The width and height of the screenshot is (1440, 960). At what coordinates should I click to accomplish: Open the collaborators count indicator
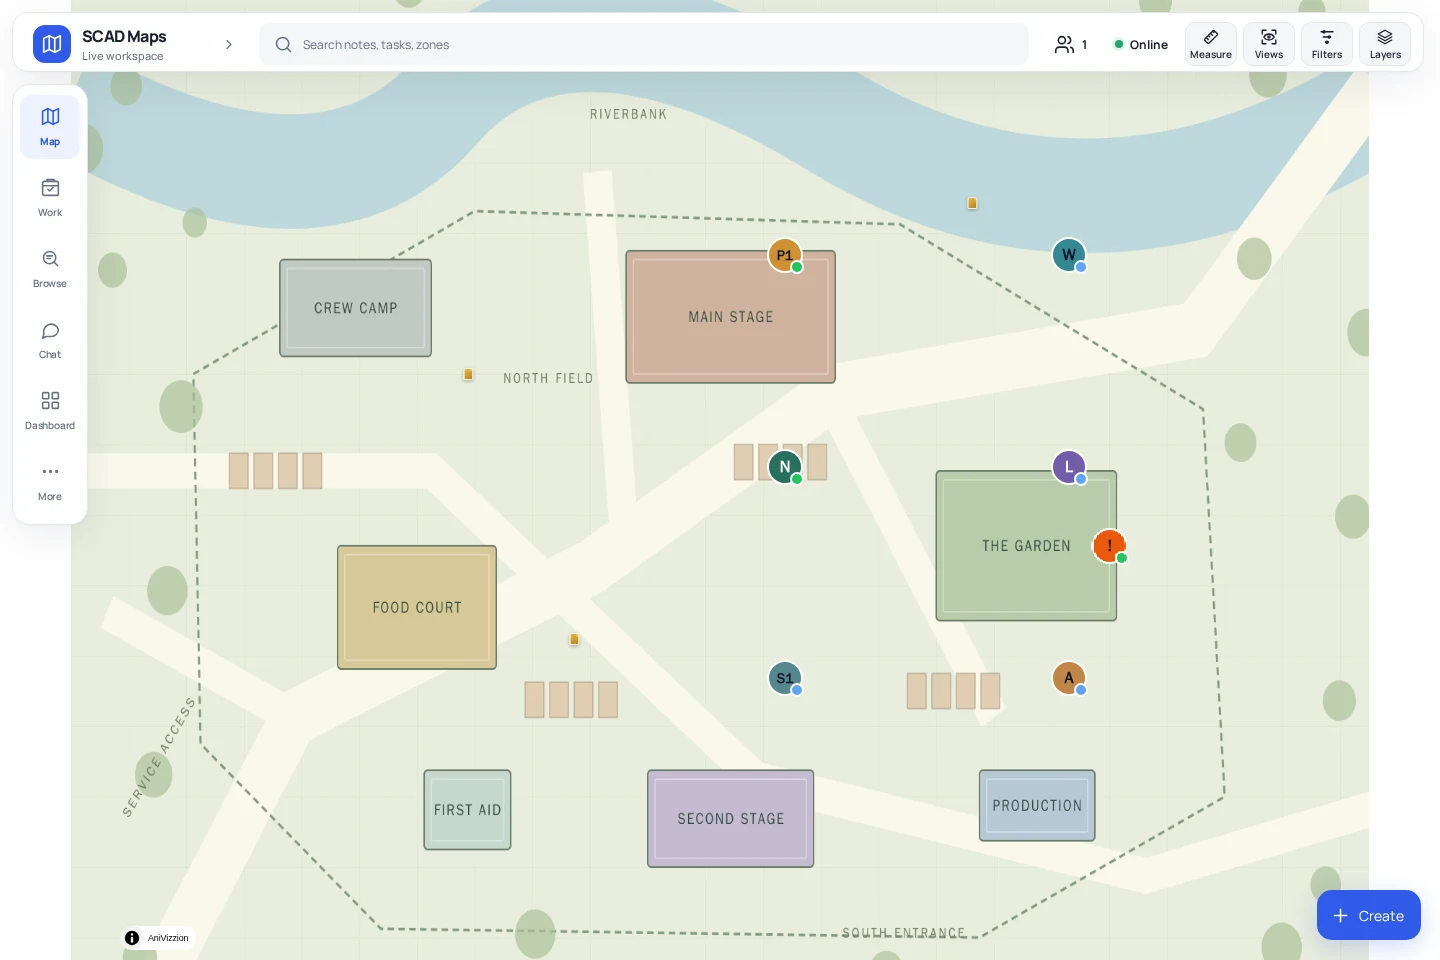(1071, 44)
